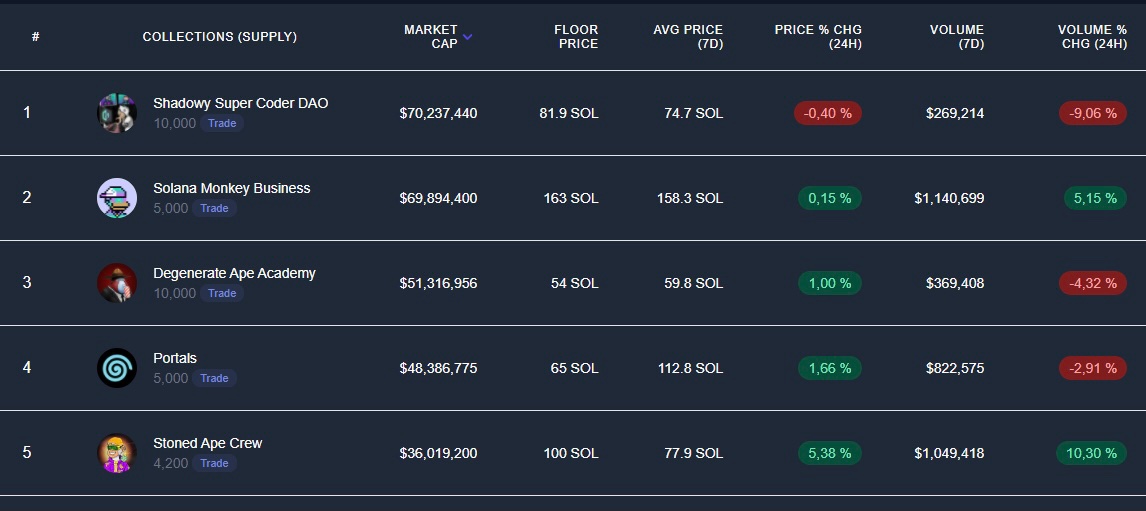Click the 10,30 % volume change badge
Image resolution: width=1146 pixels, height=511 pixels.
coord(1091,453)
